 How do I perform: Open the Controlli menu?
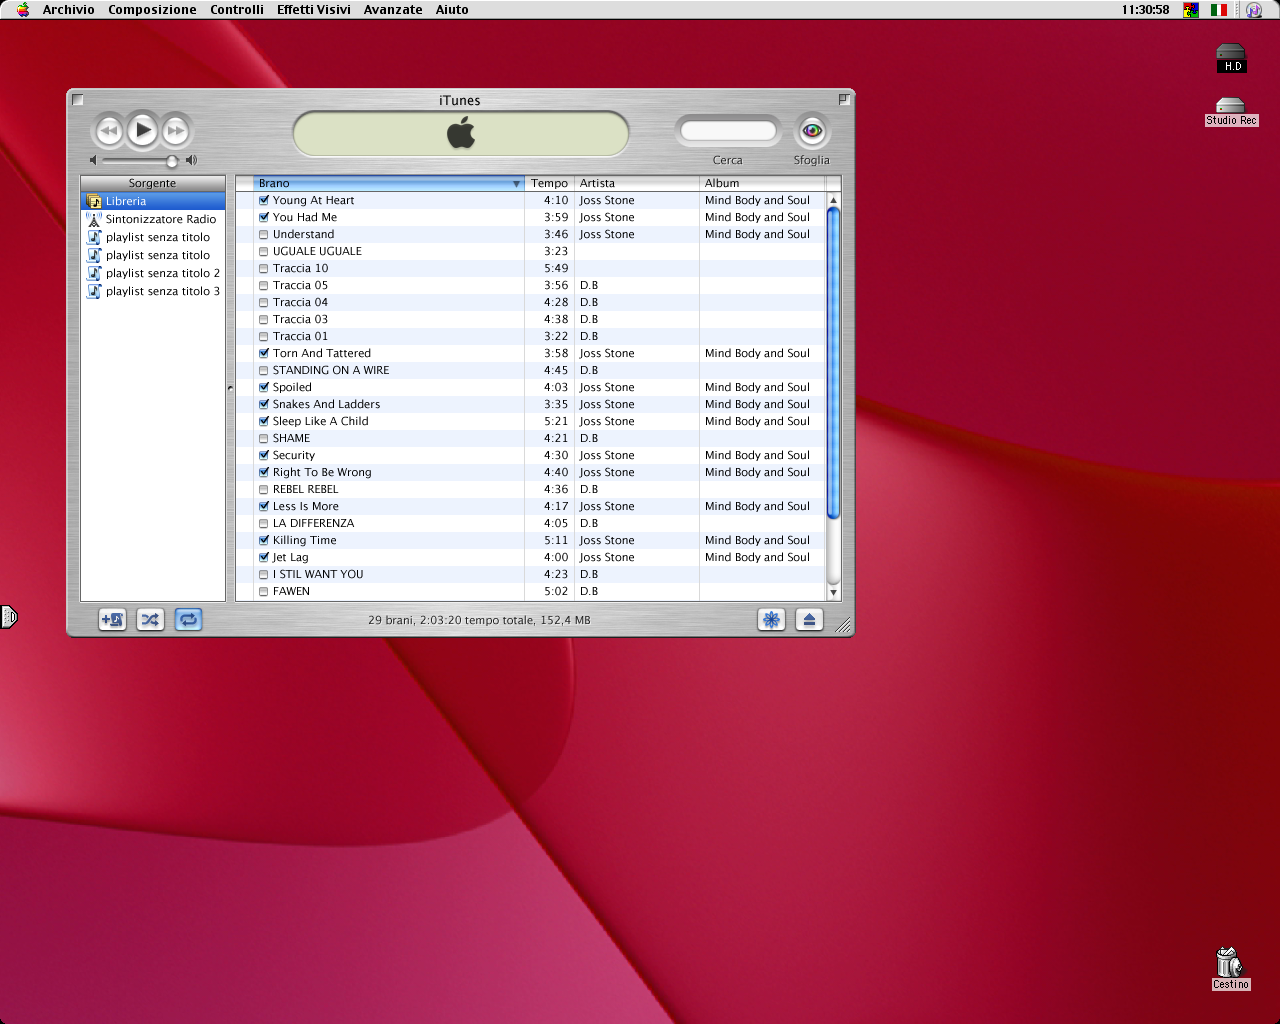[237, 9]
